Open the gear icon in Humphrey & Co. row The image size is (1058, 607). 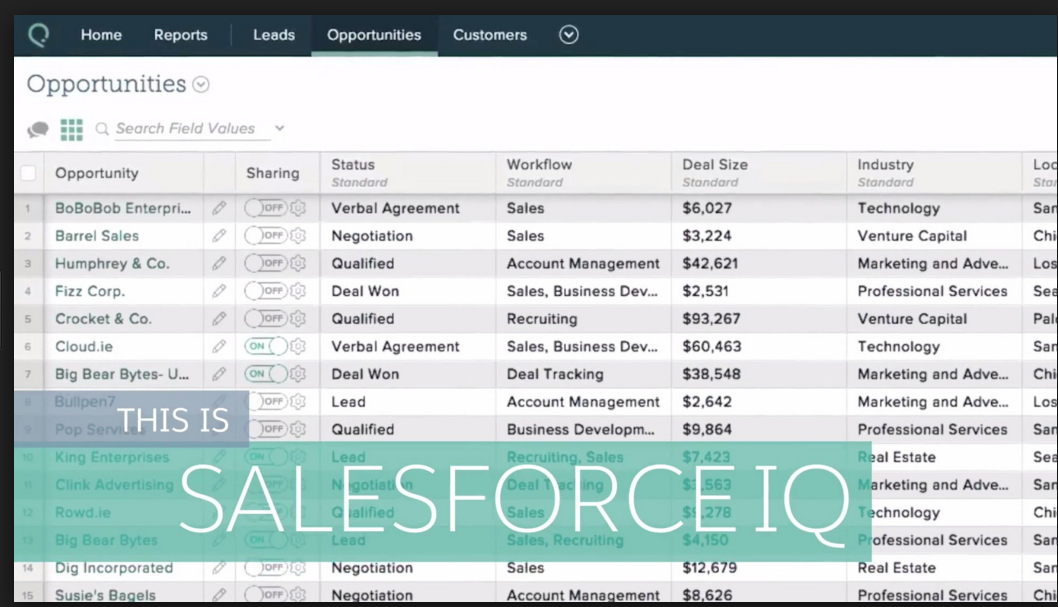point(298,263)
